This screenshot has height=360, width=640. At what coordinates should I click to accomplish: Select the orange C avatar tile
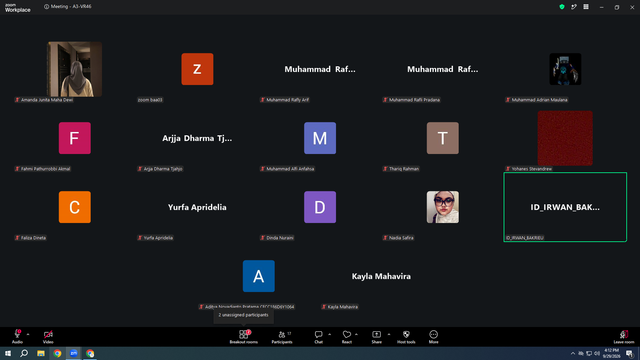pyautogui.click(x=75, y=207)
